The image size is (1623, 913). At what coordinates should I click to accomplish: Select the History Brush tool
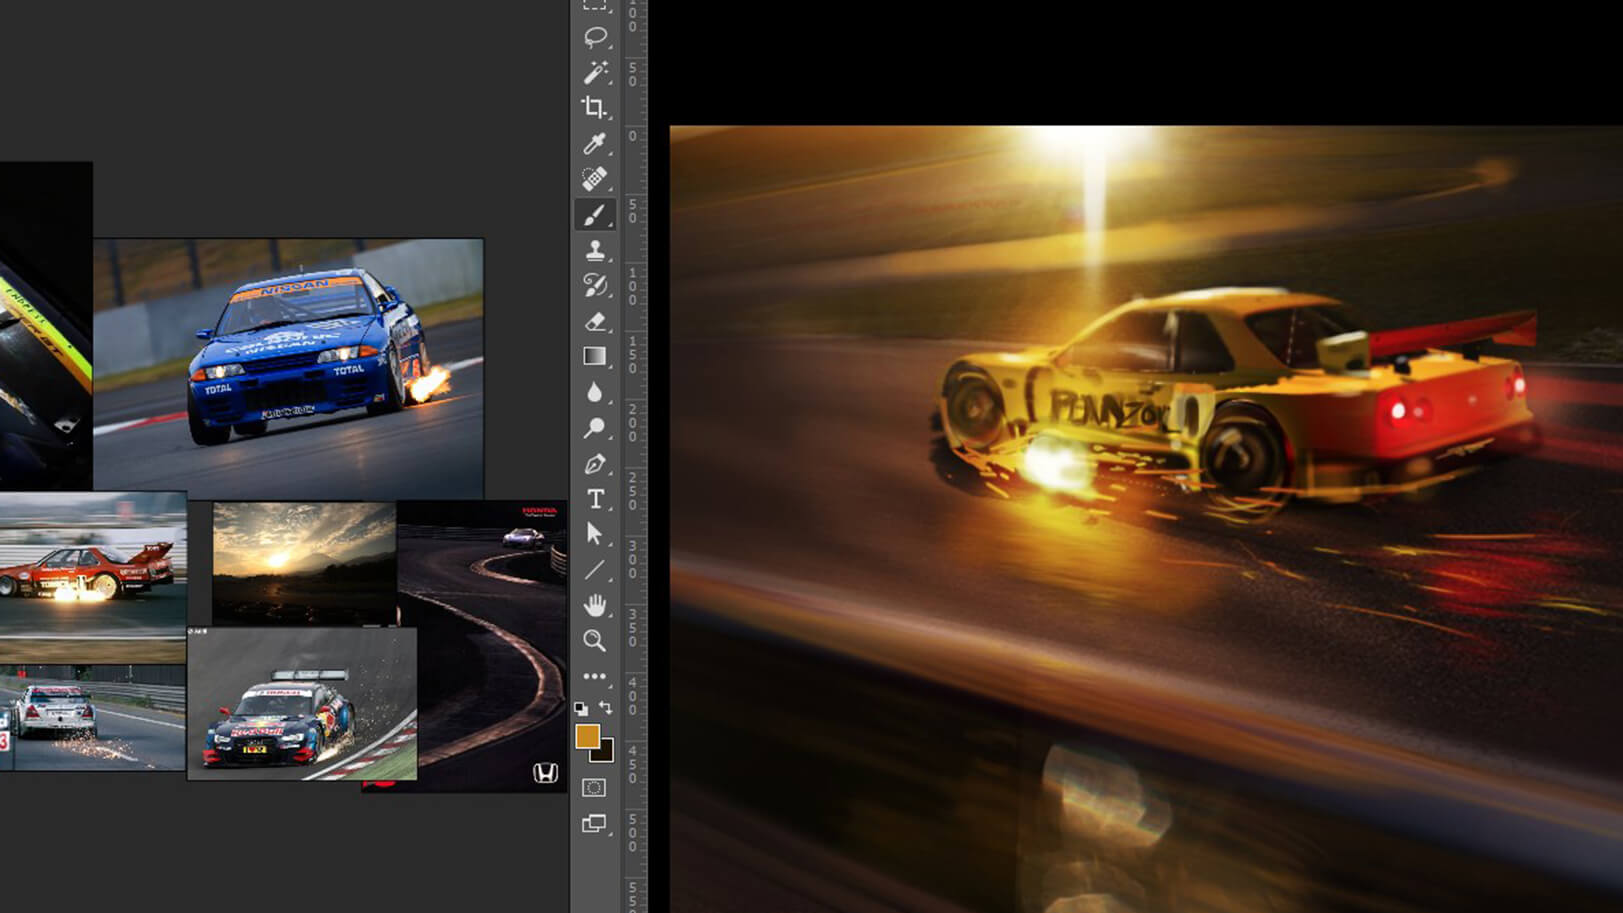click(595, 286)
